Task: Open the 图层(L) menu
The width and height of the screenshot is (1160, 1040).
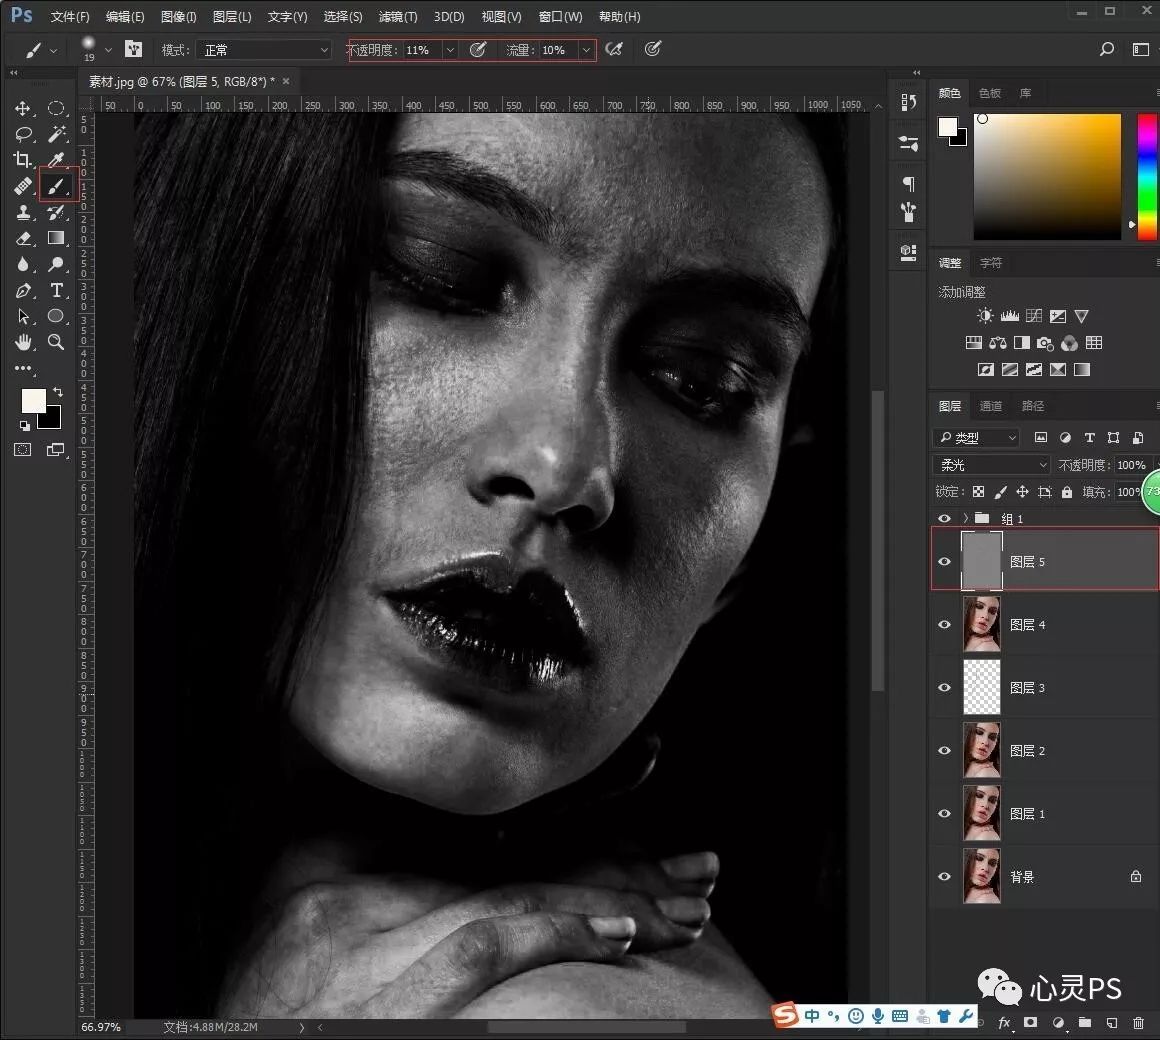Action: (232, 16)
